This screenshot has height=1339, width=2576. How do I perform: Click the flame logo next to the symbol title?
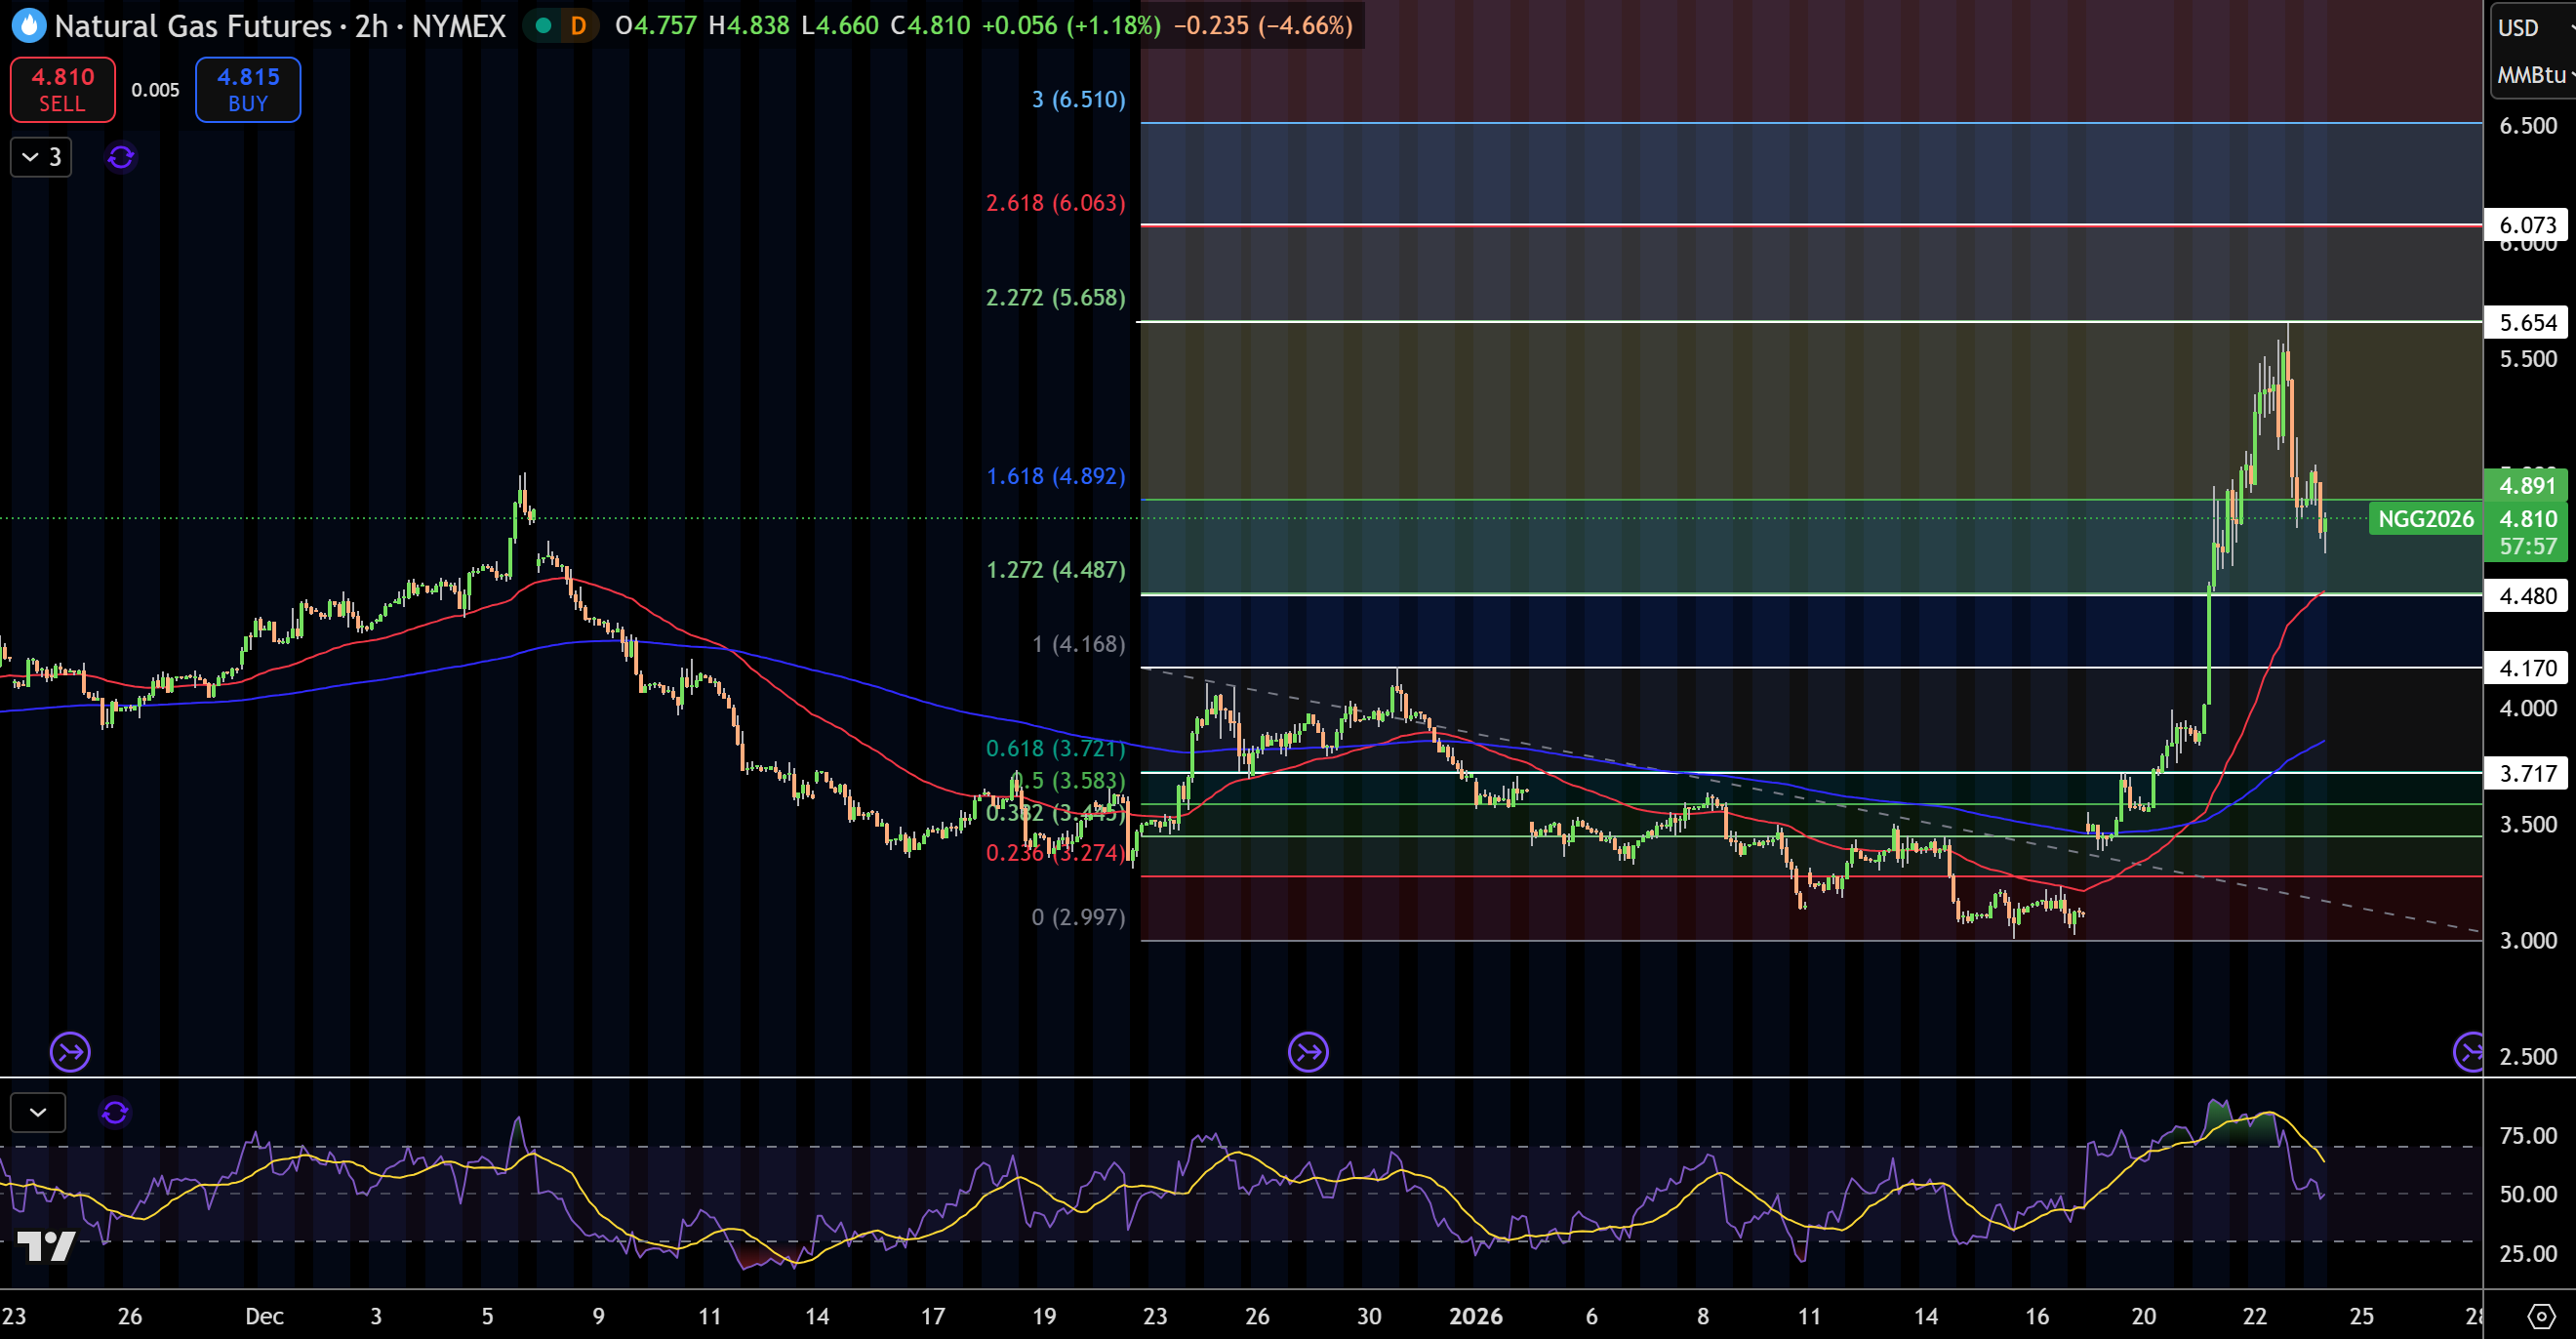28,26
